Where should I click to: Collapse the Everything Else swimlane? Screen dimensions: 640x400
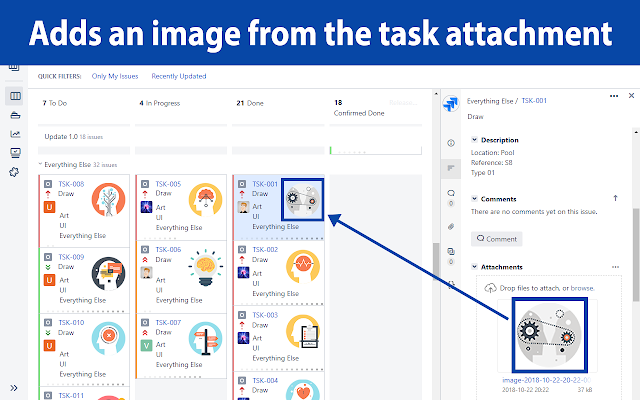click(40, 164)
